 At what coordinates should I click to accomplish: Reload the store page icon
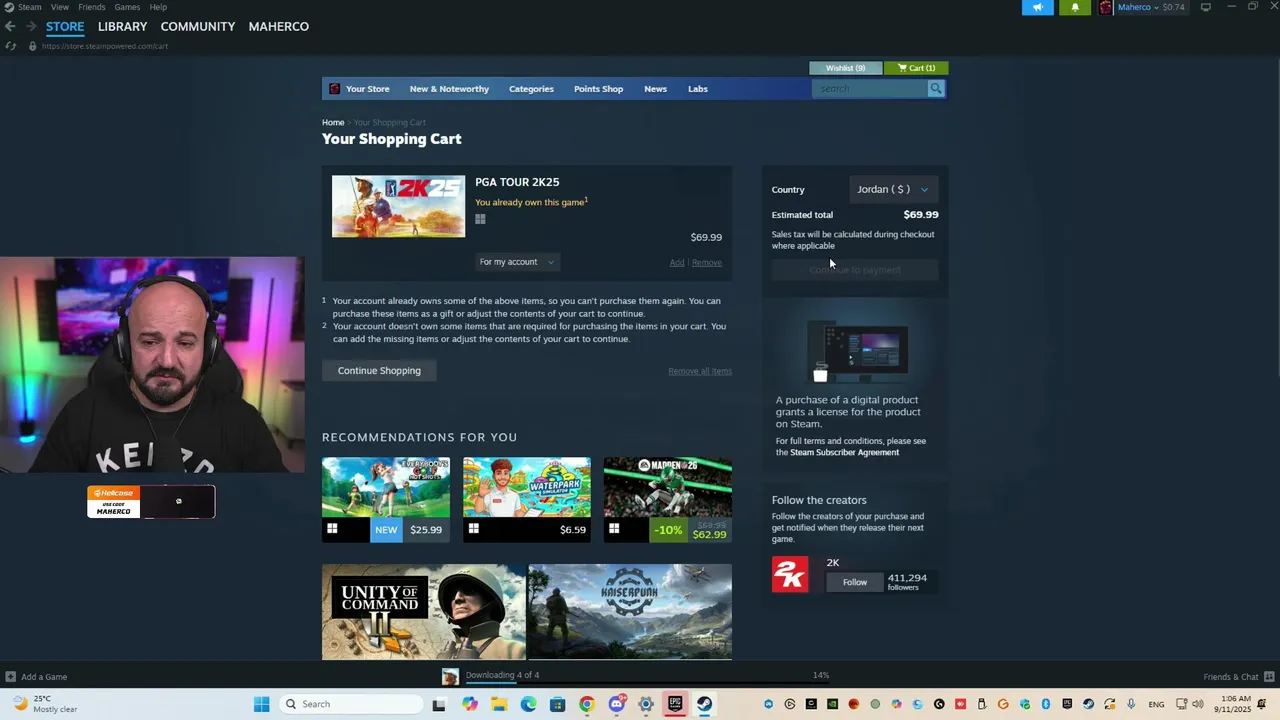coord(10,46)
